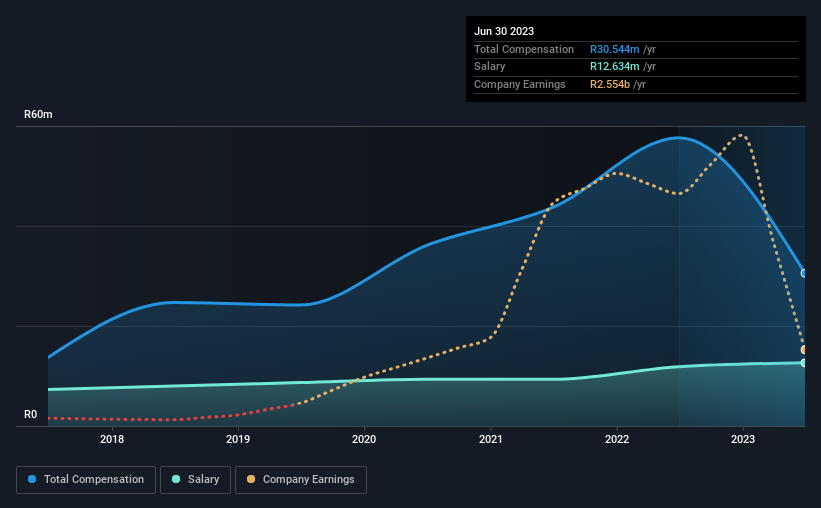This screenshot has width=821, height=508.
Task: Click the 2021 x-axis label
Action: pyautogui.click(x=491, y=439)
